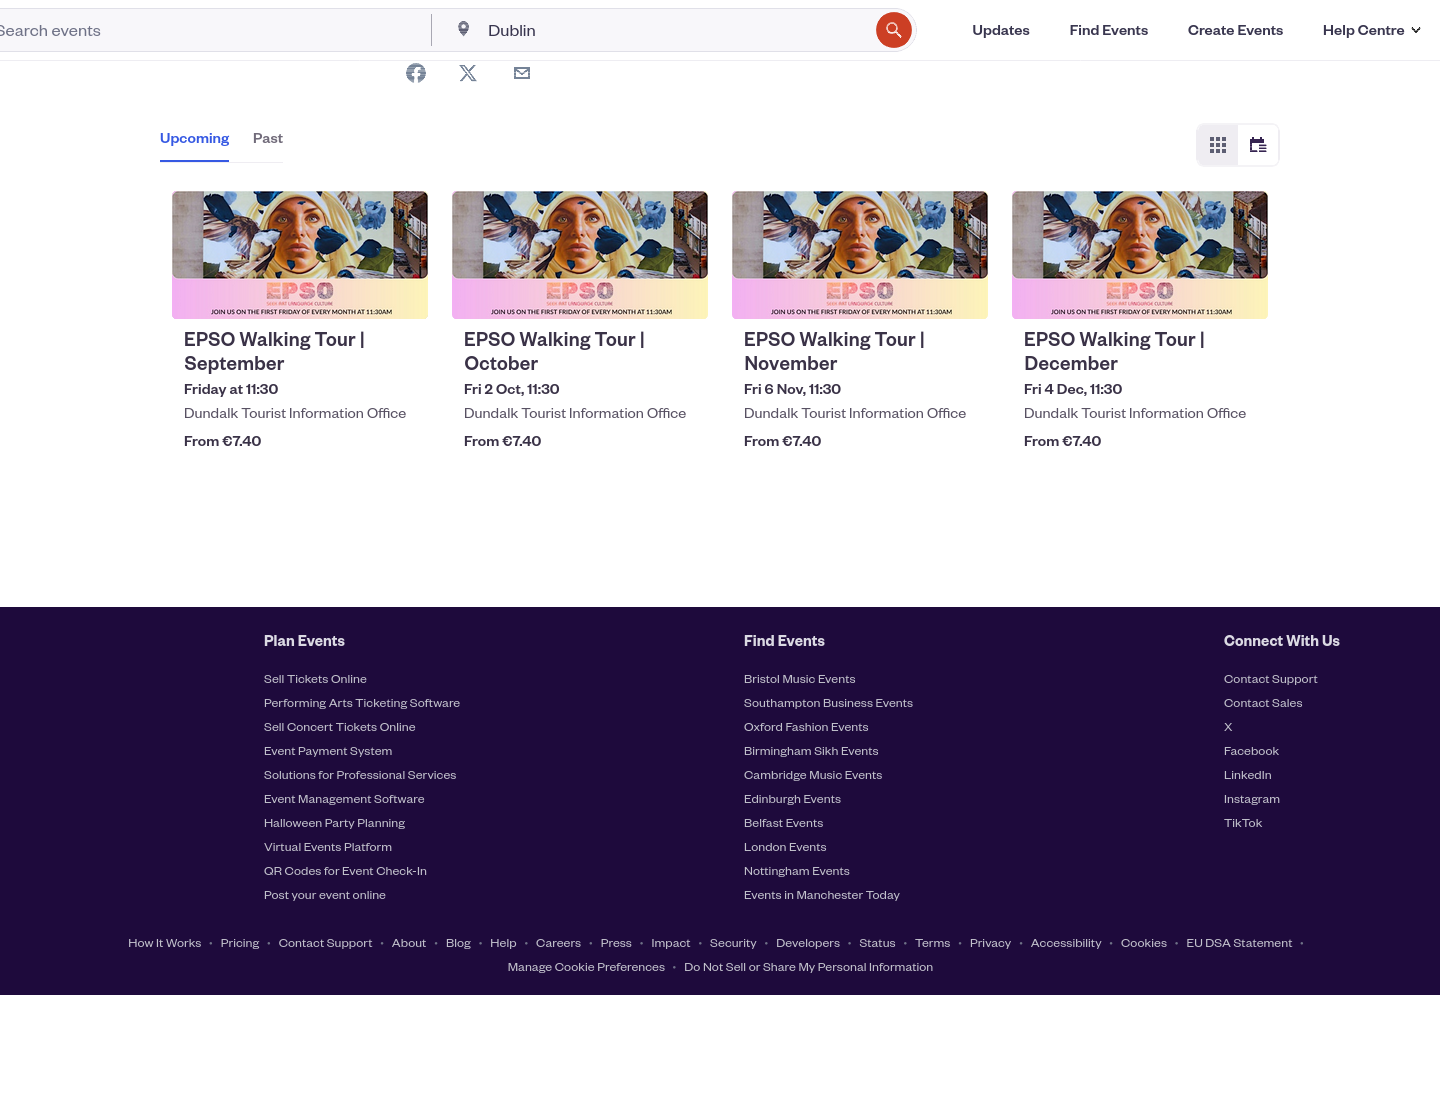This screenshot has width=1440, height=1100.
Task: Open EPSO Walking Tour November thumbnail
Action: point(860,255)
